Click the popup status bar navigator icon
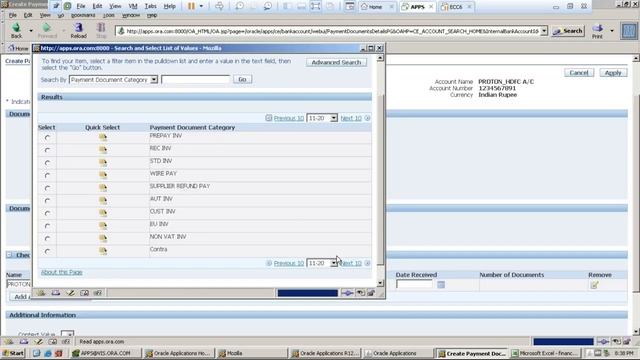The width and height of the screenshot is (640, 360). click(x=41, y=293)
